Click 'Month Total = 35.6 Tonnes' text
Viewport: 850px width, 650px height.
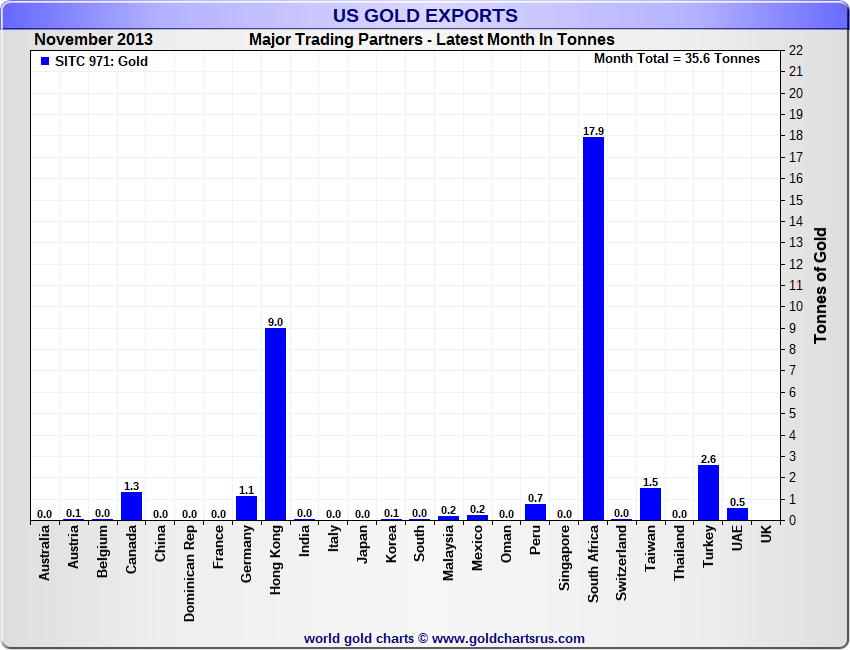677,59
